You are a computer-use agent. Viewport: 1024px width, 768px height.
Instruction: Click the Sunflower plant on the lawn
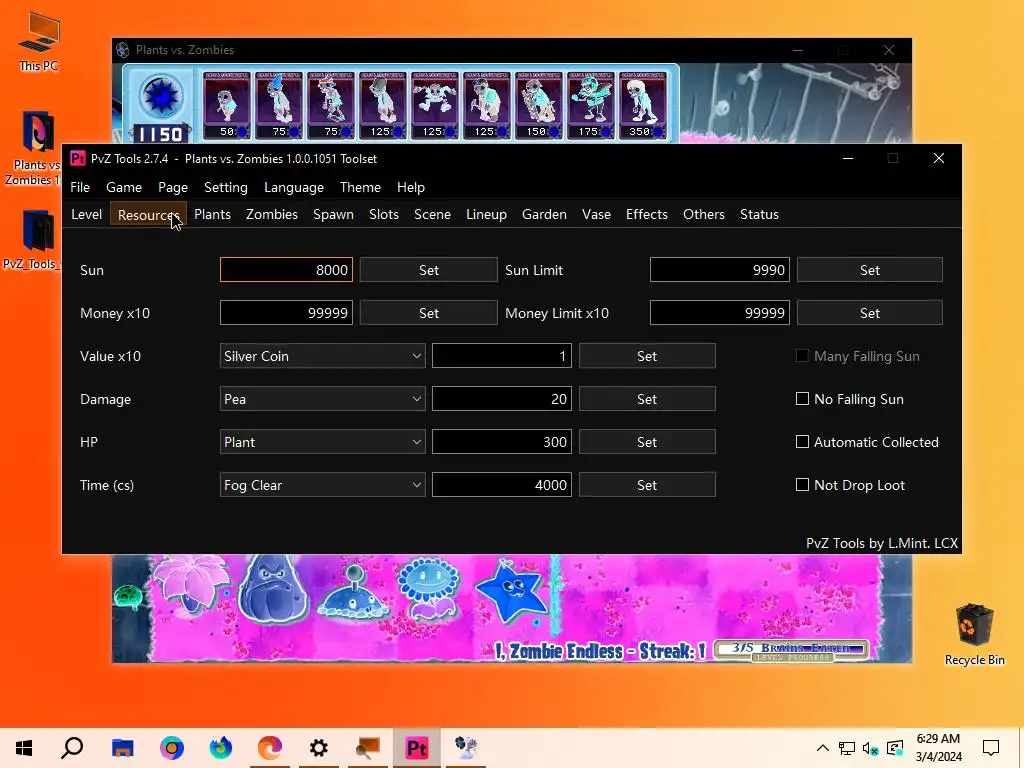[x=428, y=588]
